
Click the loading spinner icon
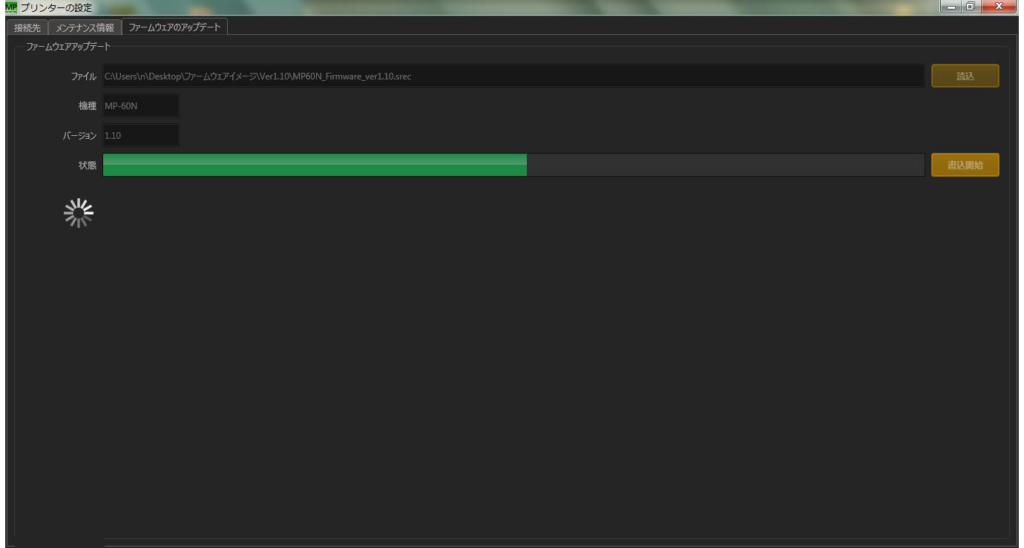point(78,213)
